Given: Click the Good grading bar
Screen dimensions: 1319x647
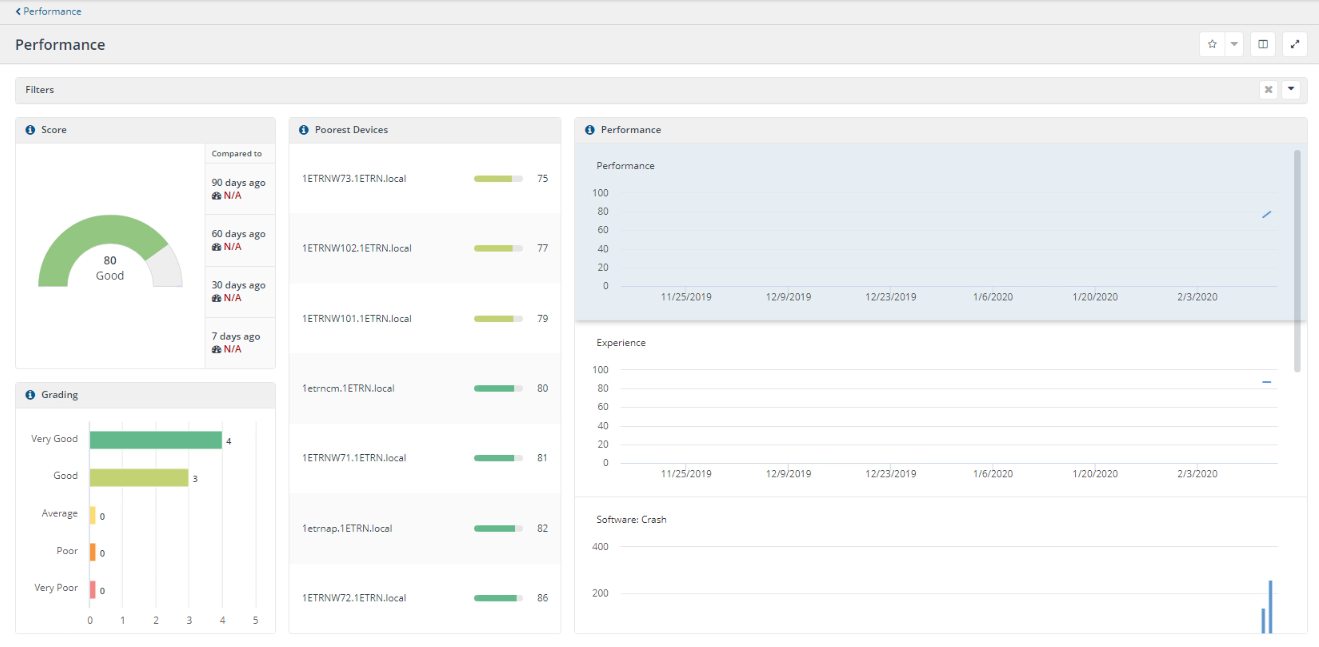Looking at the screenshot, I should tap(139, 477).
